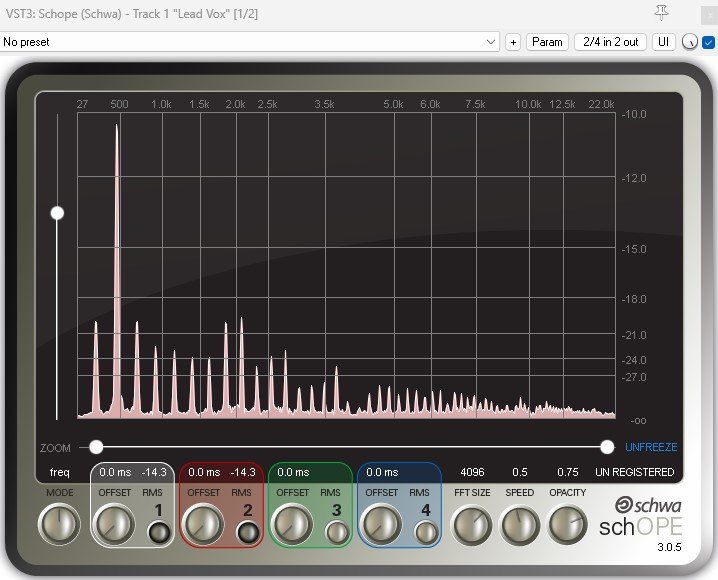Click the OPACITY knob
Screen dimensions: 718x580
tap(567, 523)
